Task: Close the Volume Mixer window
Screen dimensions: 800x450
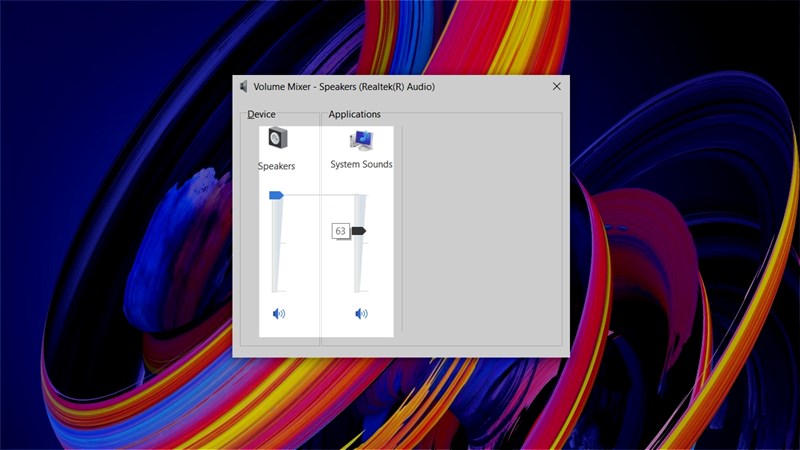Action: (556, 87)
